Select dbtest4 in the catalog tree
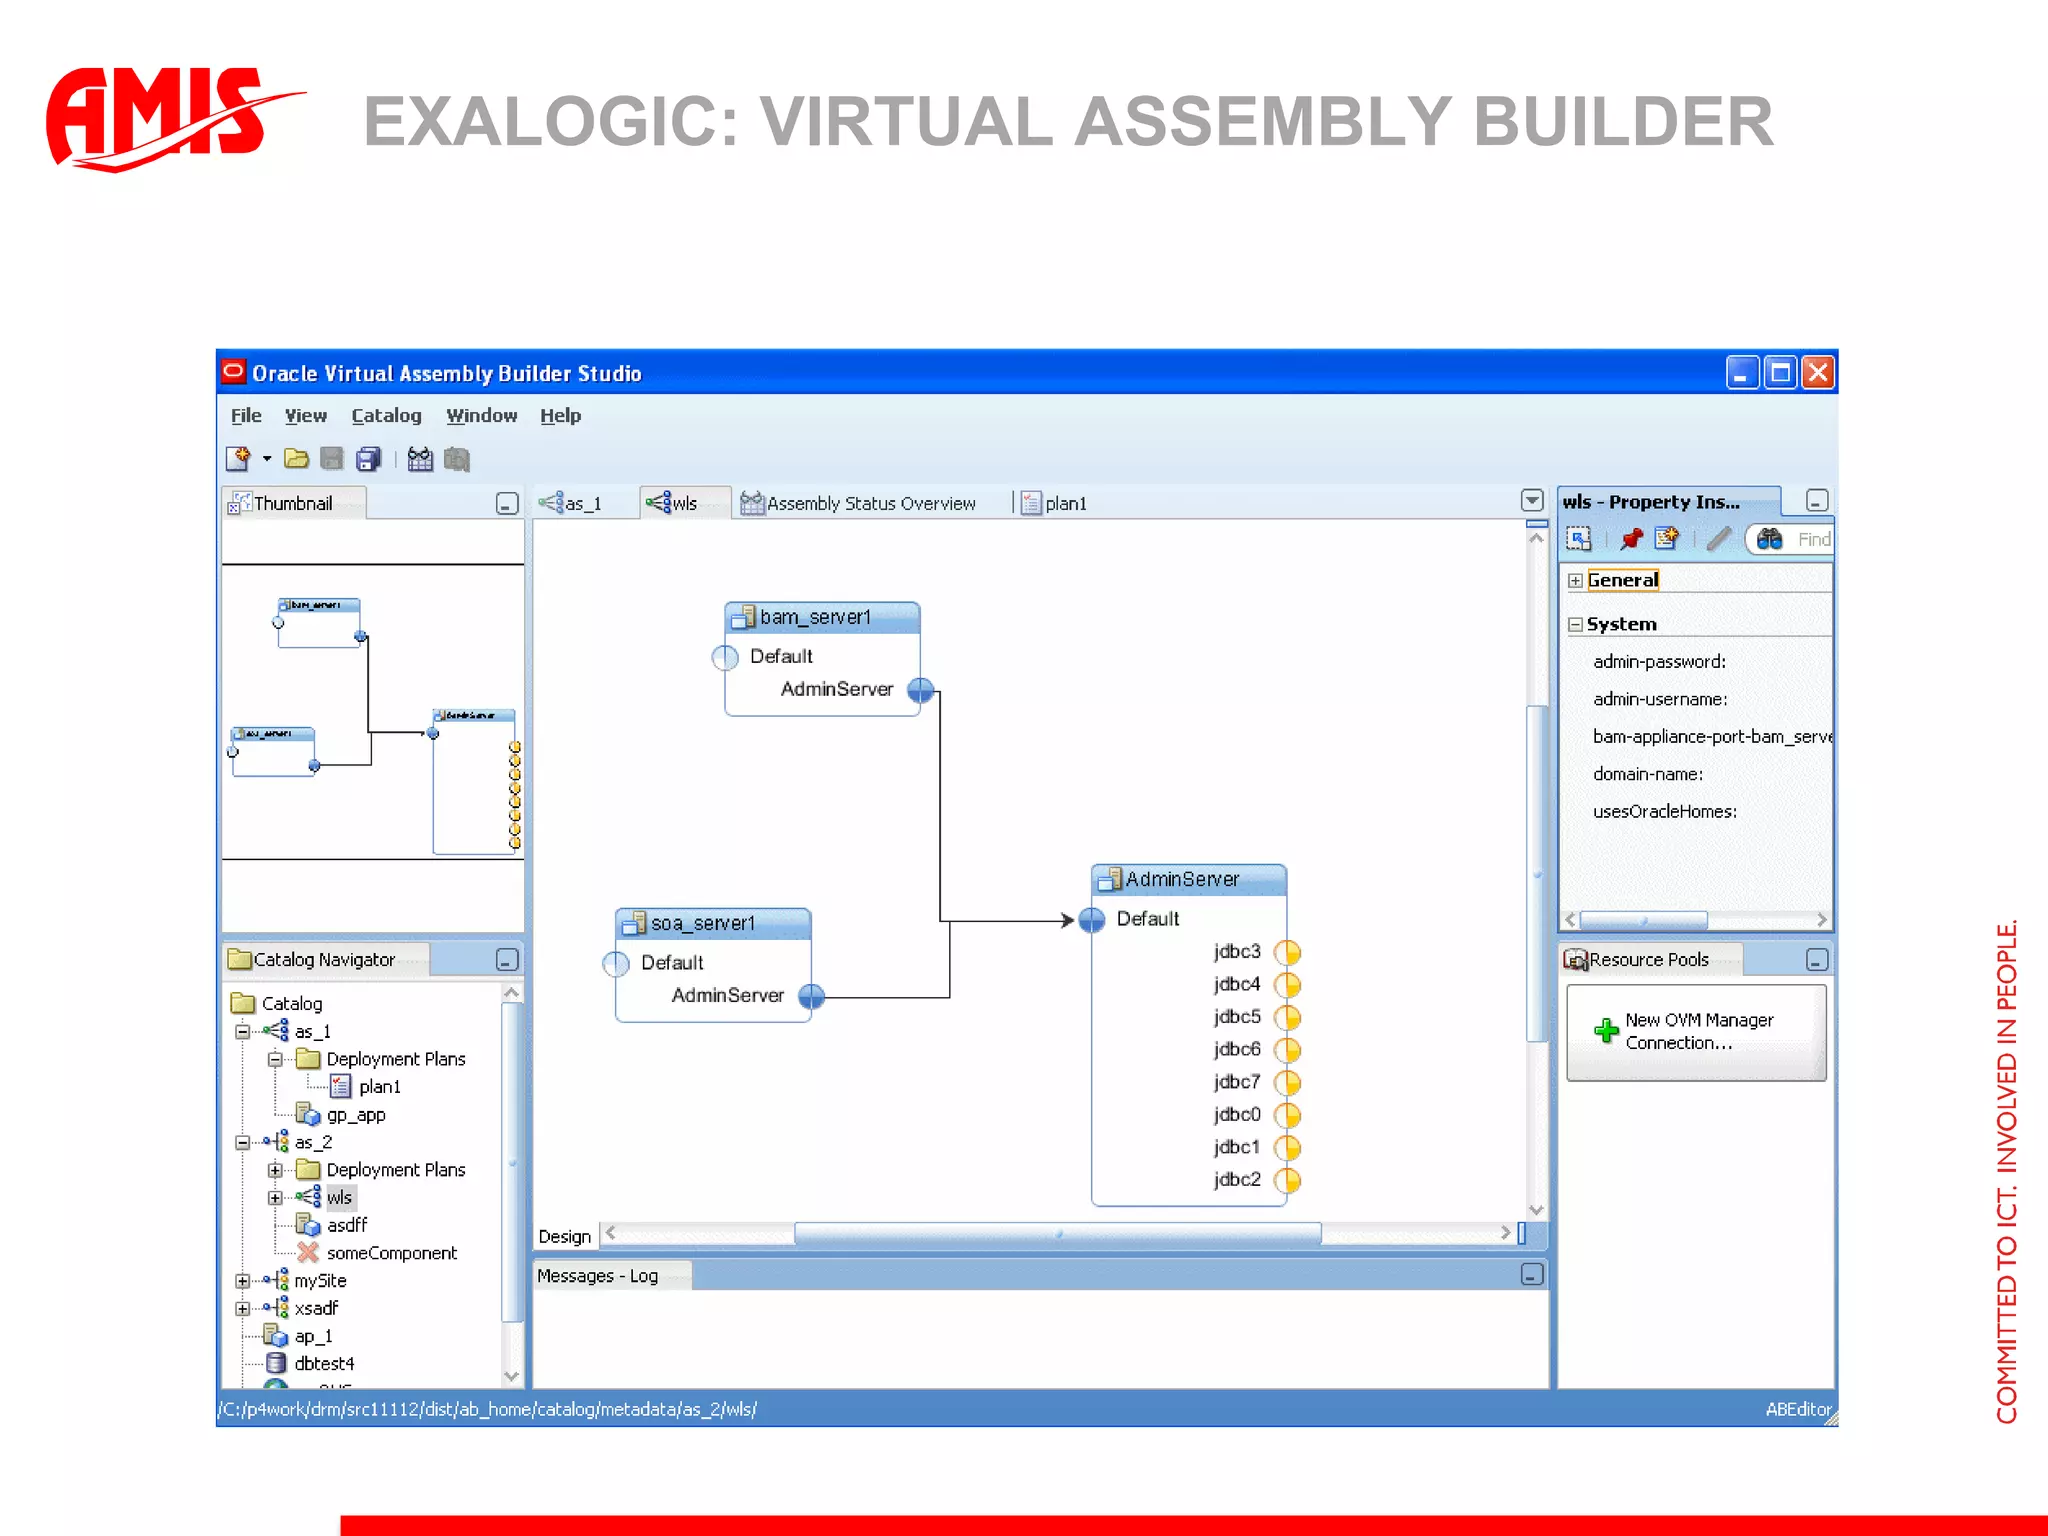 point(324,1364)
